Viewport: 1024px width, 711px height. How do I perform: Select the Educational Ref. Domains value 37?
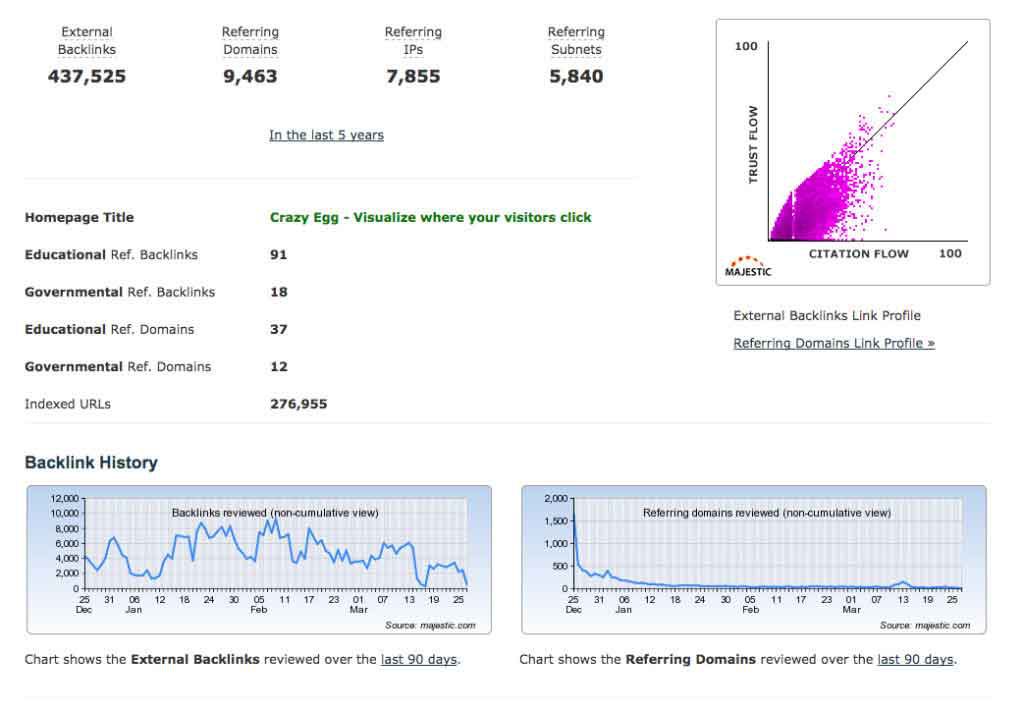pos(279,329)
